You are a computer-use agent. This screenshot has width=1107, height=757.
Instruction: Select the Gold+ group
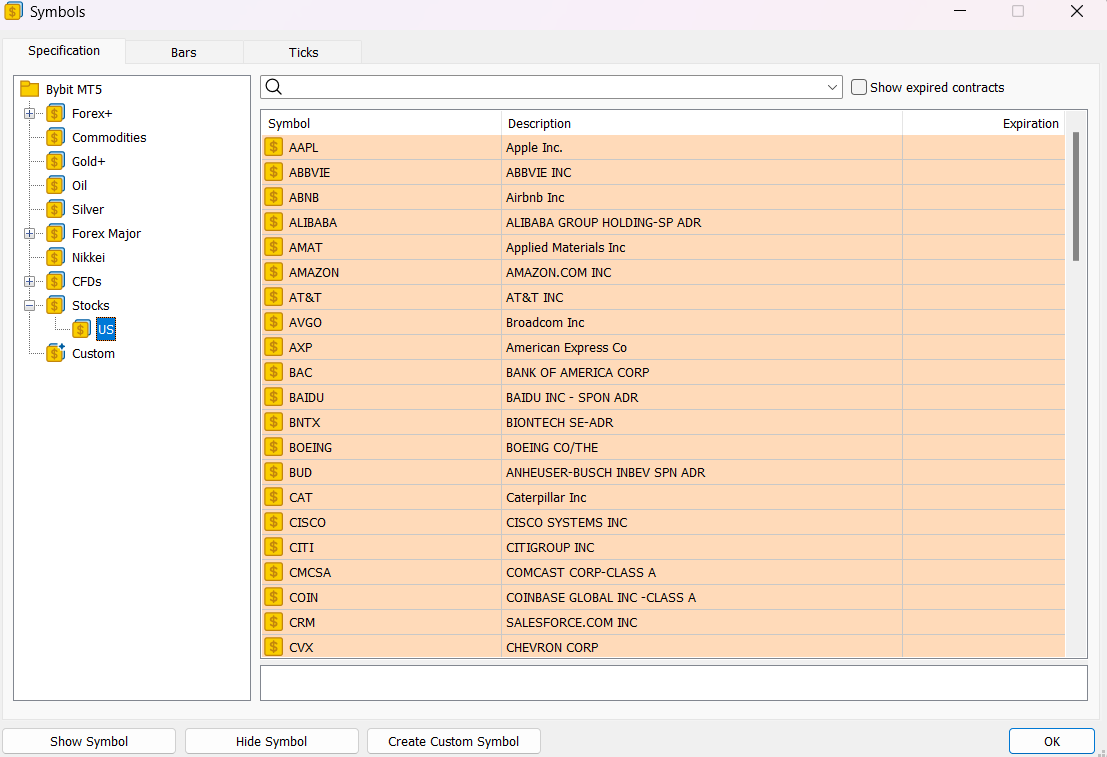point(88,161)
